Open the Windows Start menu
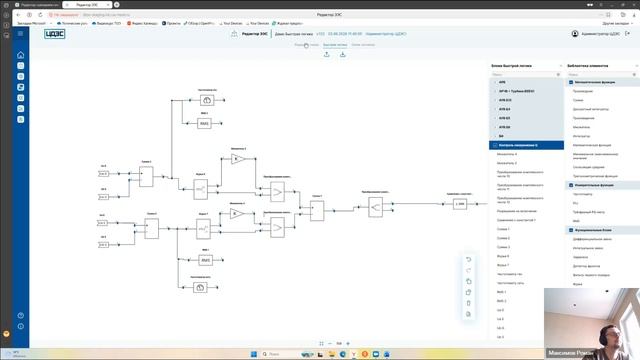The height and width of the screenshot is (360, 640). coord(254,354)
